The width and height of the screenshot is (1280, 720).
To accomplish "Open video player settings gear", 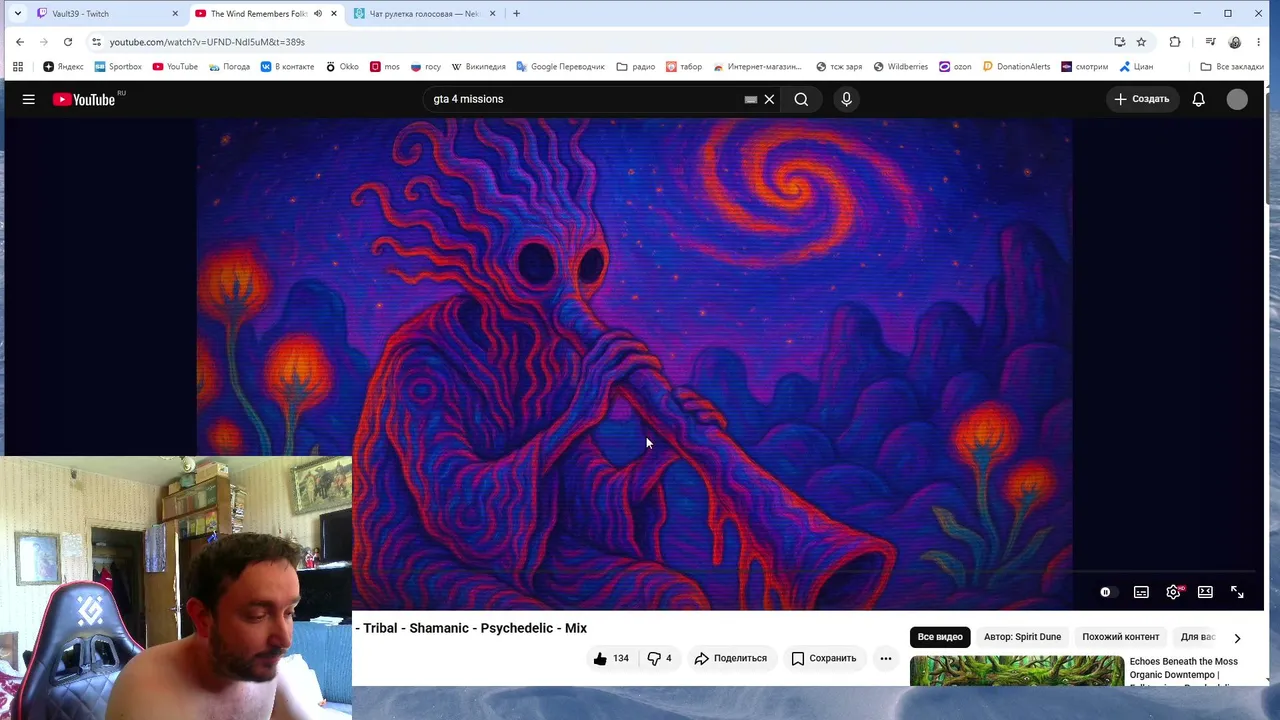I will pyautogui.click(x=1173, y=592).
